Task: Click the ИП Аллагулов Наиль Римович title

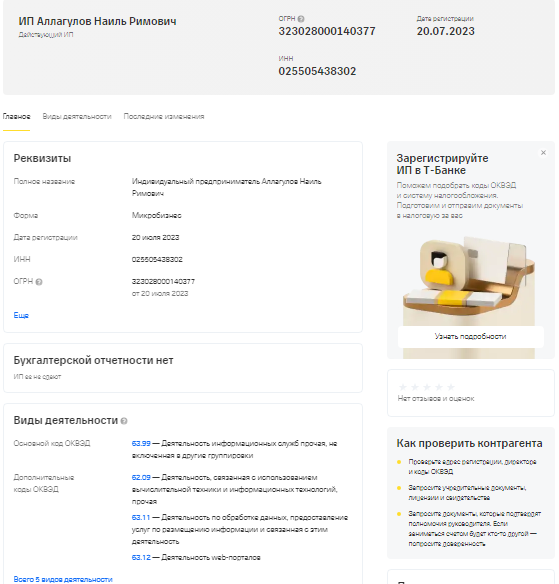Action: tap(98, 21)
